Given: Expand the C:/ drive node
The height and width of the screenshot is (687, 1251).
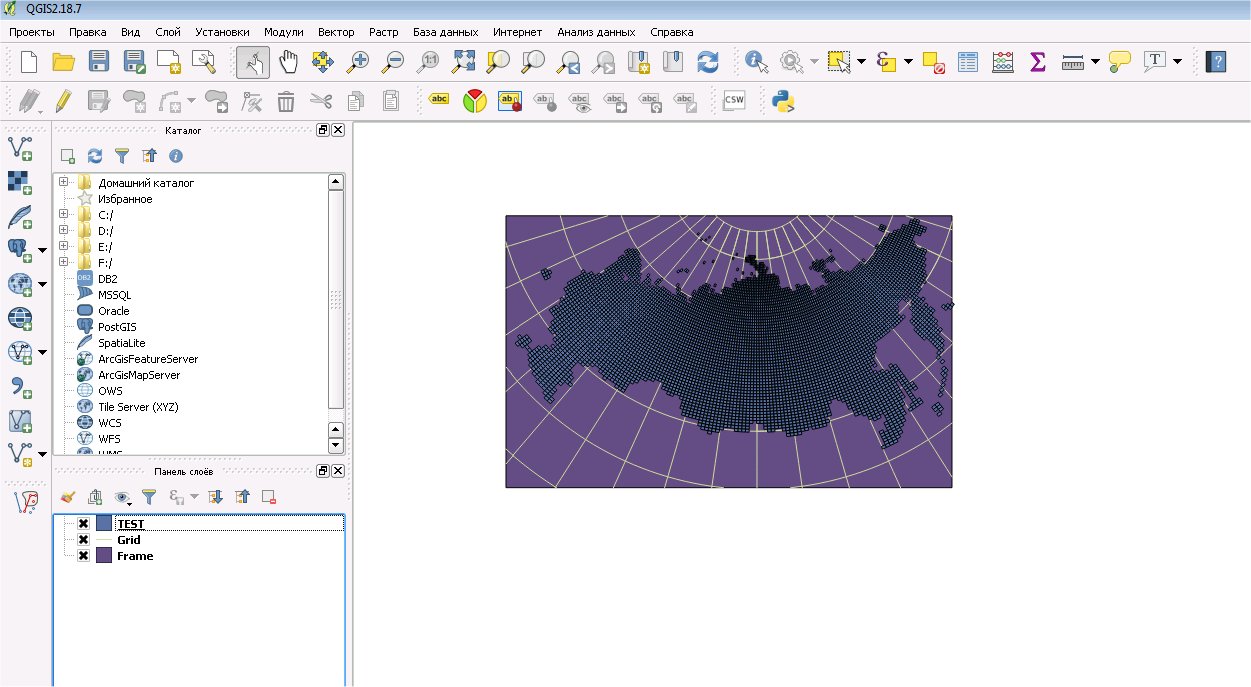Looking at the screenshot, I should coord(63,215).
